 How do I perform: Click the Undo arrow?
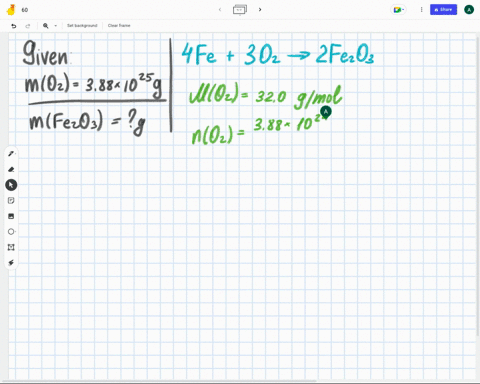(x=14, y=26)
